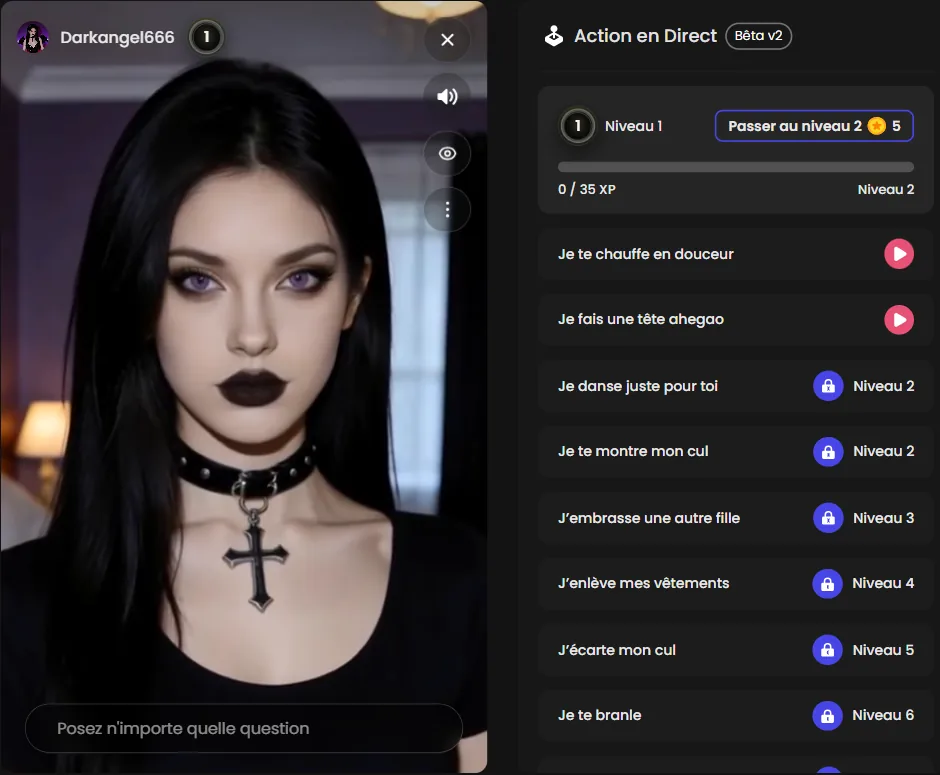Play the Je fais une tête ahegao action
Viewport: 940px width, 775px height.
(x=899, y=319)
